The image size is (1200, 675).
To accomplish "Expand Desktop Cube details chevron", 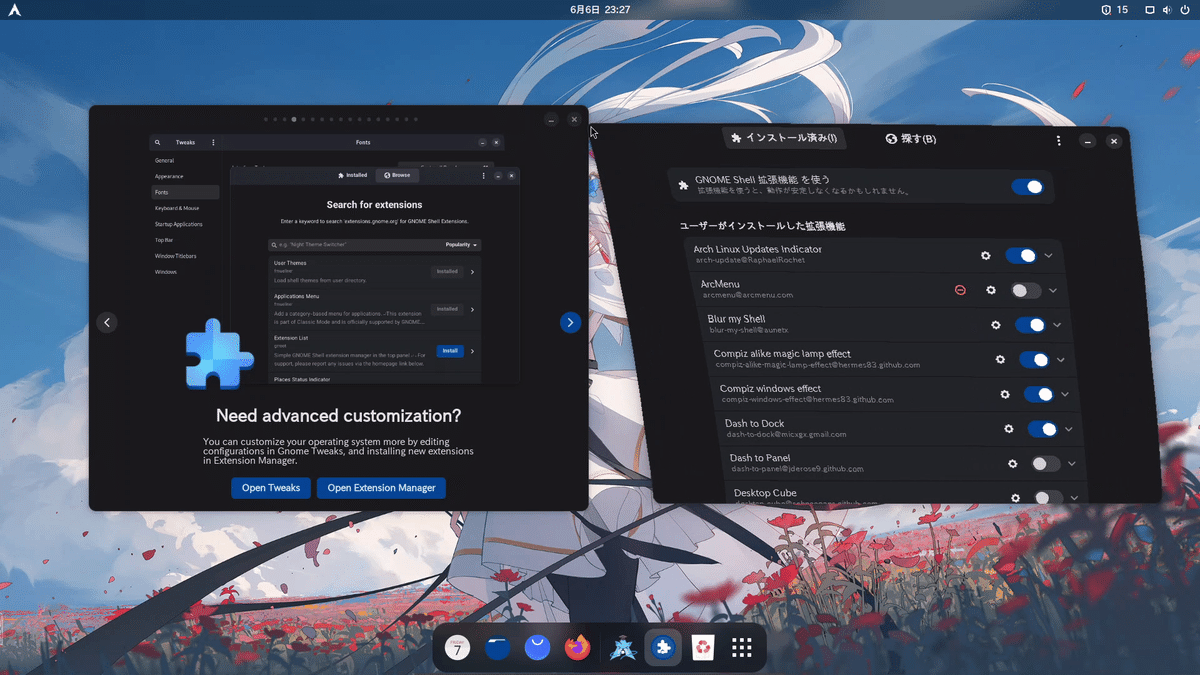I will click(x=1075, y=497).
